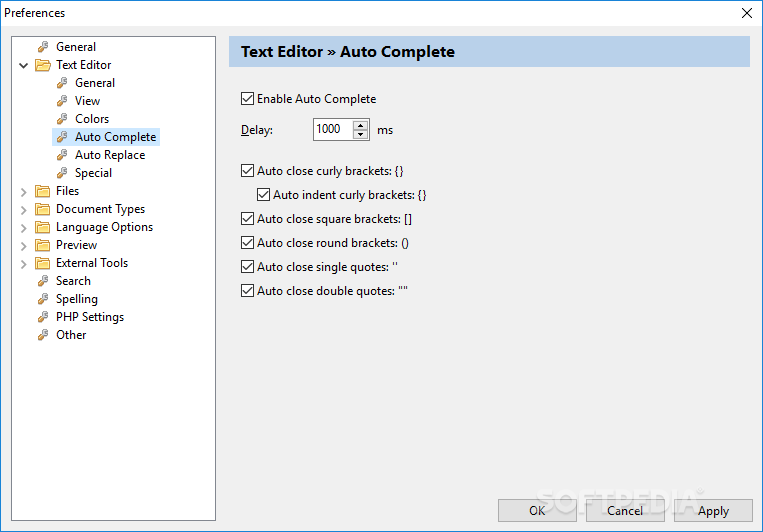Viewport: 763px width, 532px height.
Task: Uncheck Auto close square brackets
Action: (x=248, y=219)
